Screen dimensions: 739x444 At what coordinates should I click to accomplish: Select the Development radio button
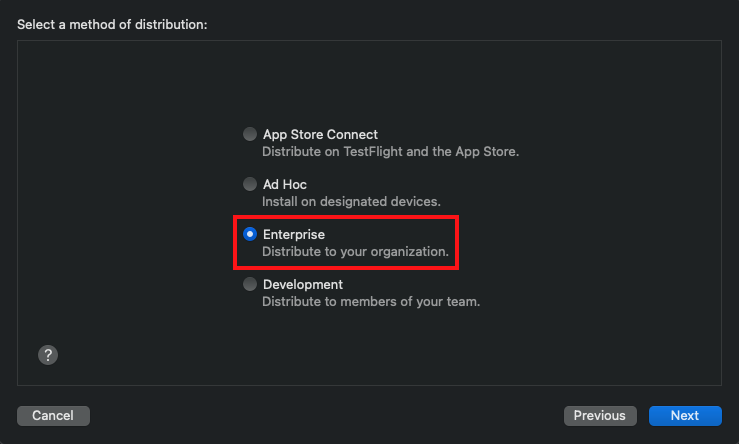tap(250, 284)
